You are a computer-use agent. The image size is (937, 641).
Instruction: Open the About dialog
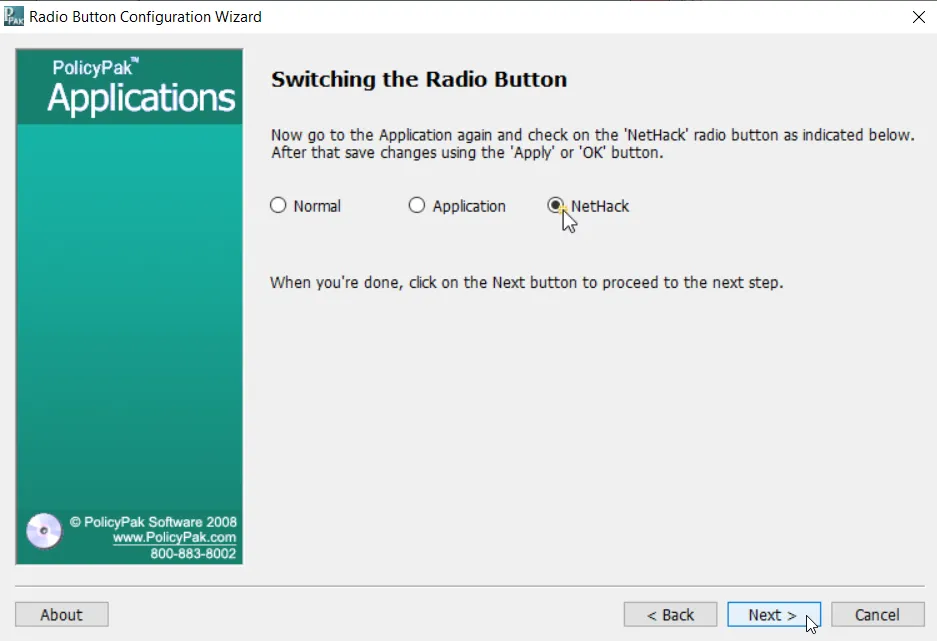[62, 614]
